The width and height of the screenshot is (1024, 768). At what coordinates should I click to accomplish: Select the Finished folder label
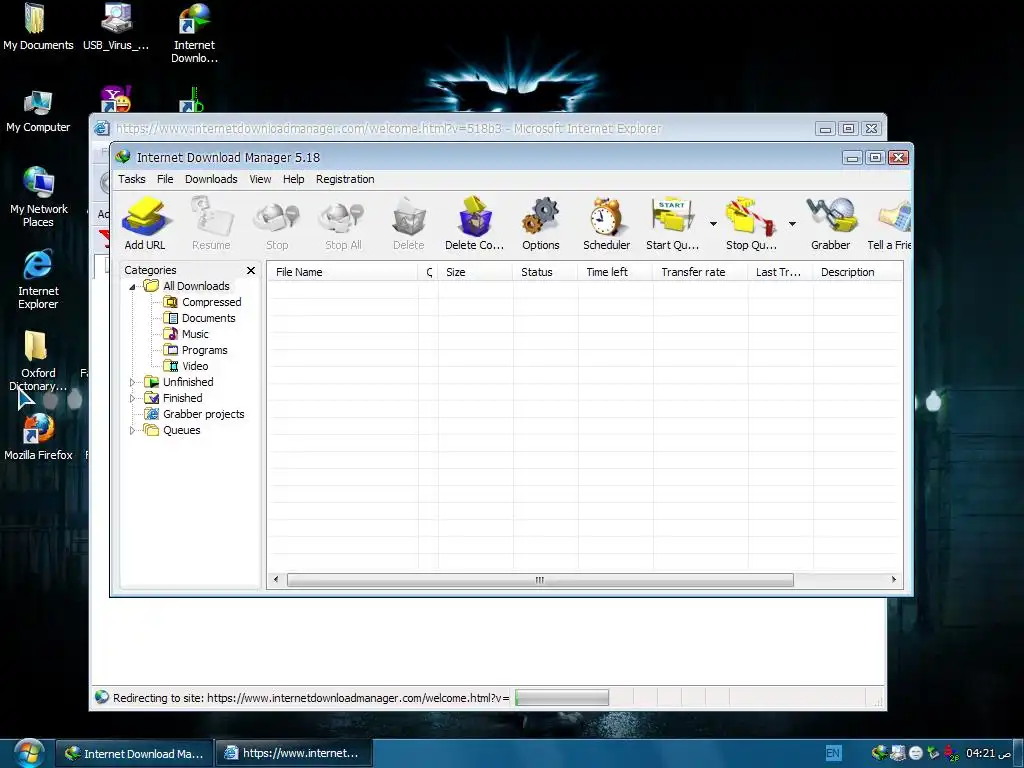pyautogui.click(x=182, y=398)
